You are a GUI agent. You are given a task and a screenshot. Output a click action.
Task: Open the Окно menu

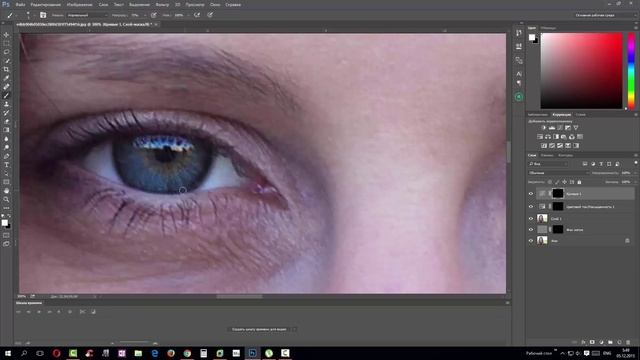(x=215, y=4)
